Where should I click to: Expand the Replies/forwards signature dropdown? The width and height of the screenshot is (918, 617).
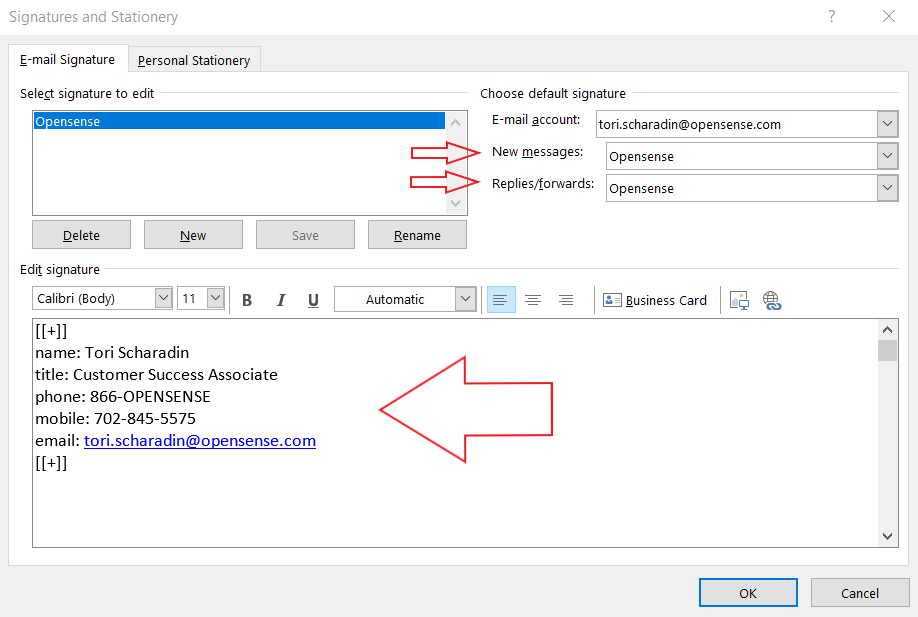pos(888,188)
